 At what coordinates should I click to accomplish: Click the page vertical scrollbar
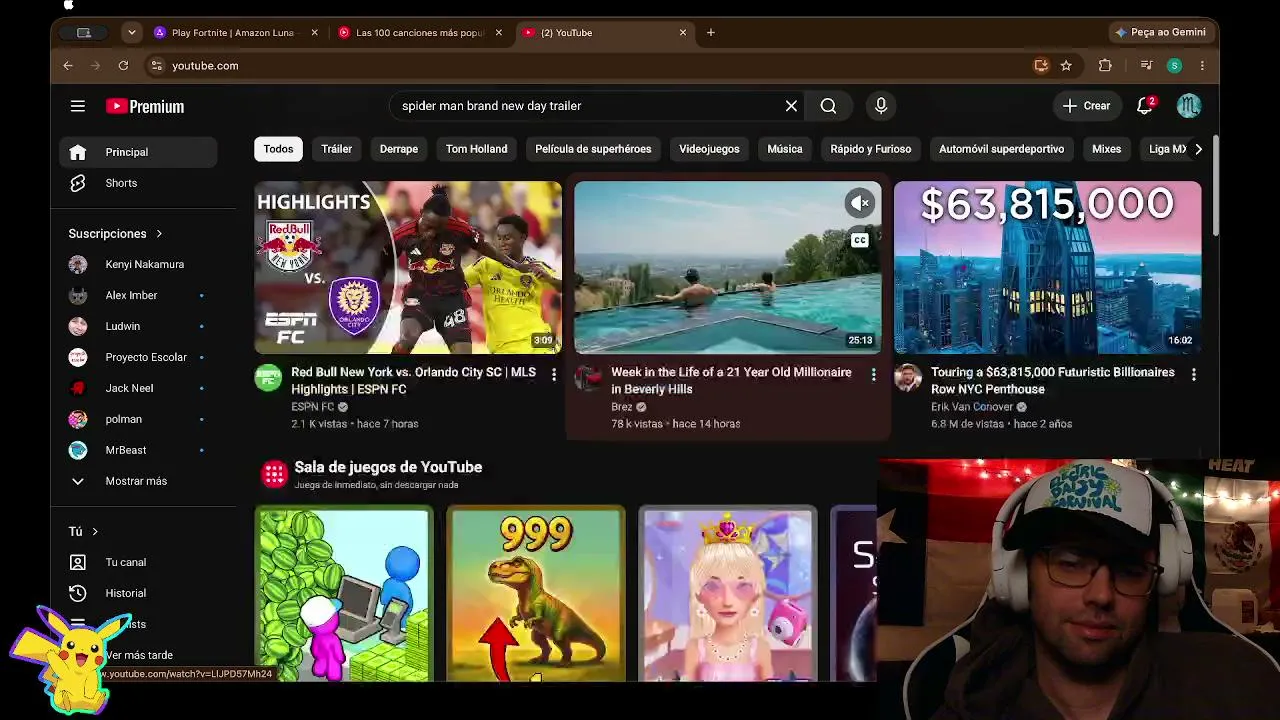1215,188
